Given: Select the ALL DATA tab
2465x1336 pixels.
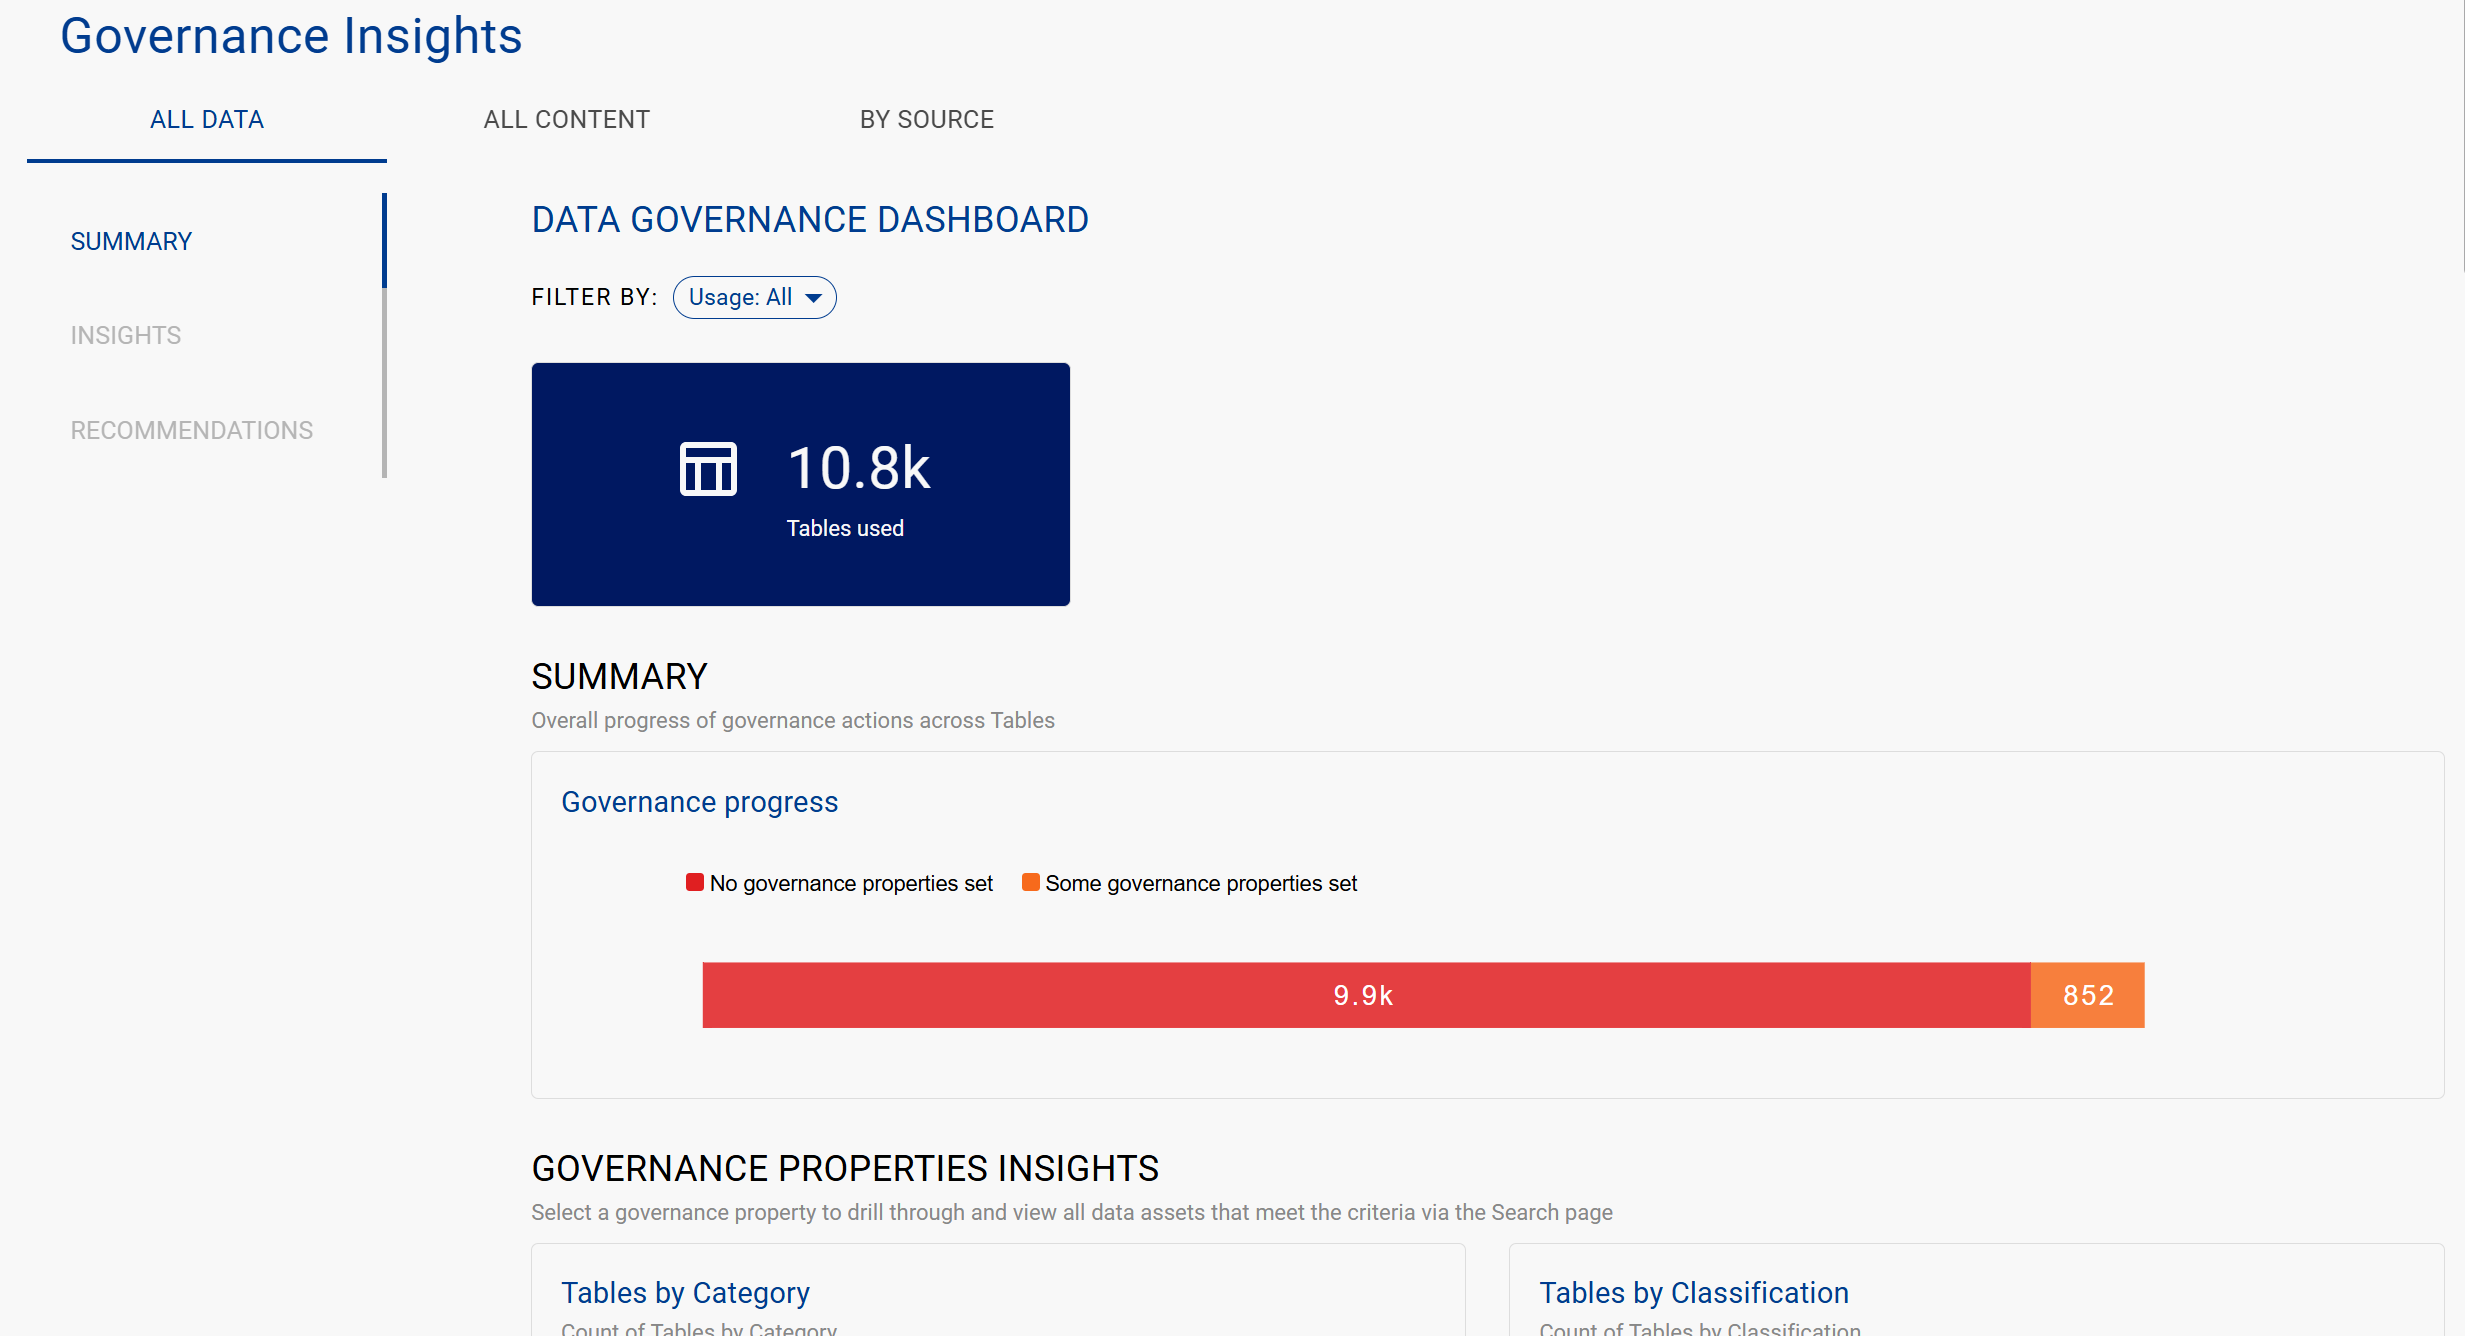Looking at the screenshot, I should click(x=207, y=120).
